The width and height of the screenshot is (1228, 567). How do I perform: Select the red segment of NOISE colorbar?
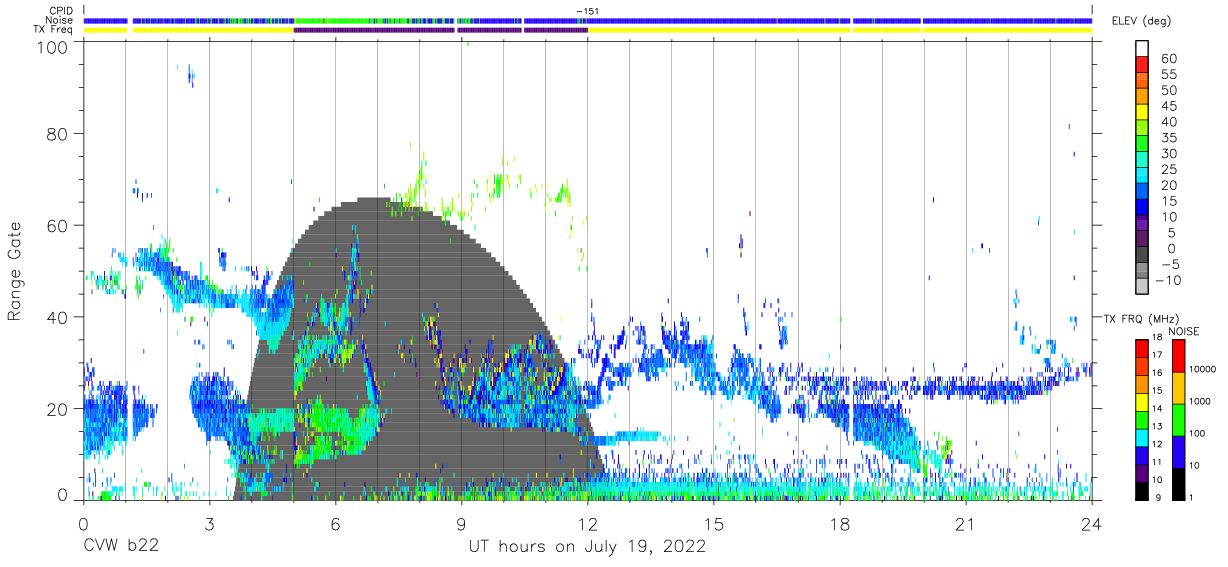(1178, 356)
